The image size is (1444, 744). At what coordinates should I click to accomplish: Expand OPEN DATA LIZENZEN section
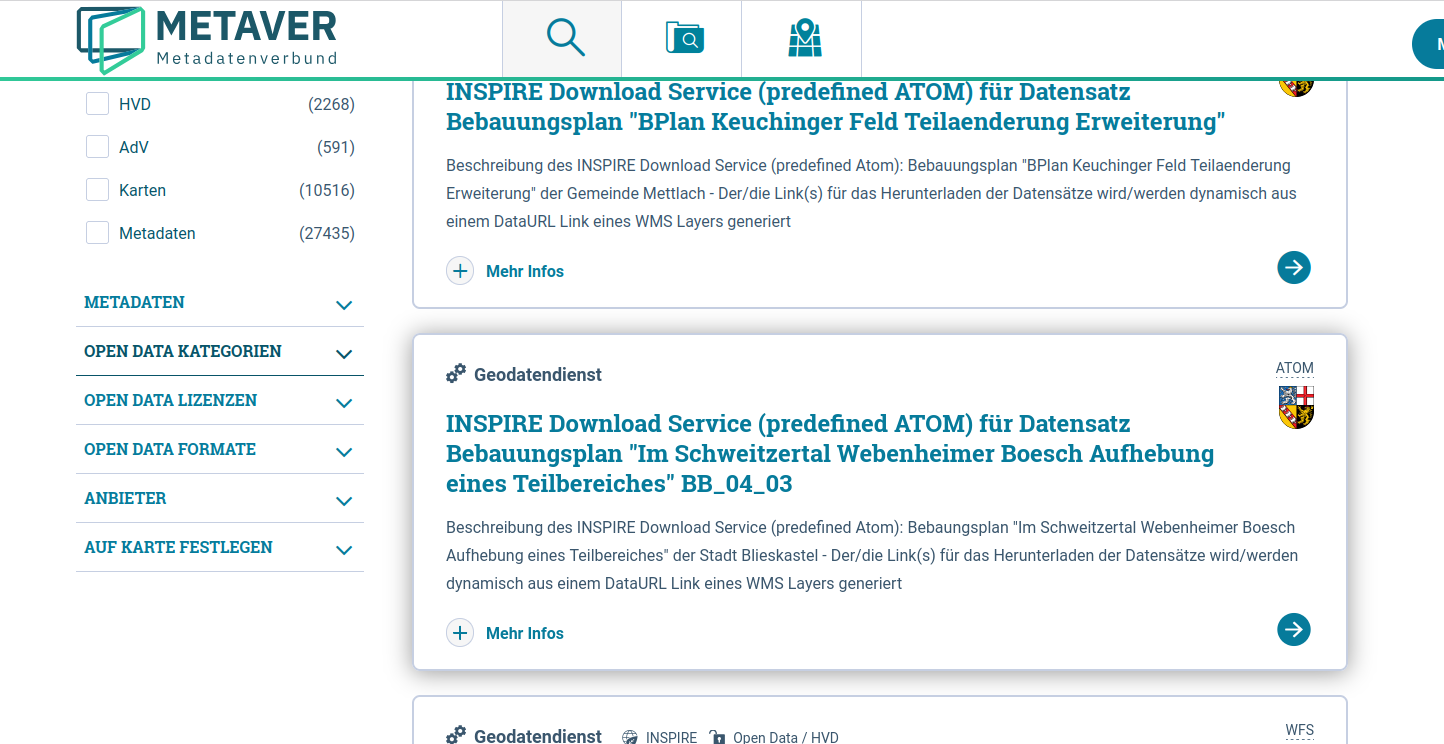click(x=220, y=401)
